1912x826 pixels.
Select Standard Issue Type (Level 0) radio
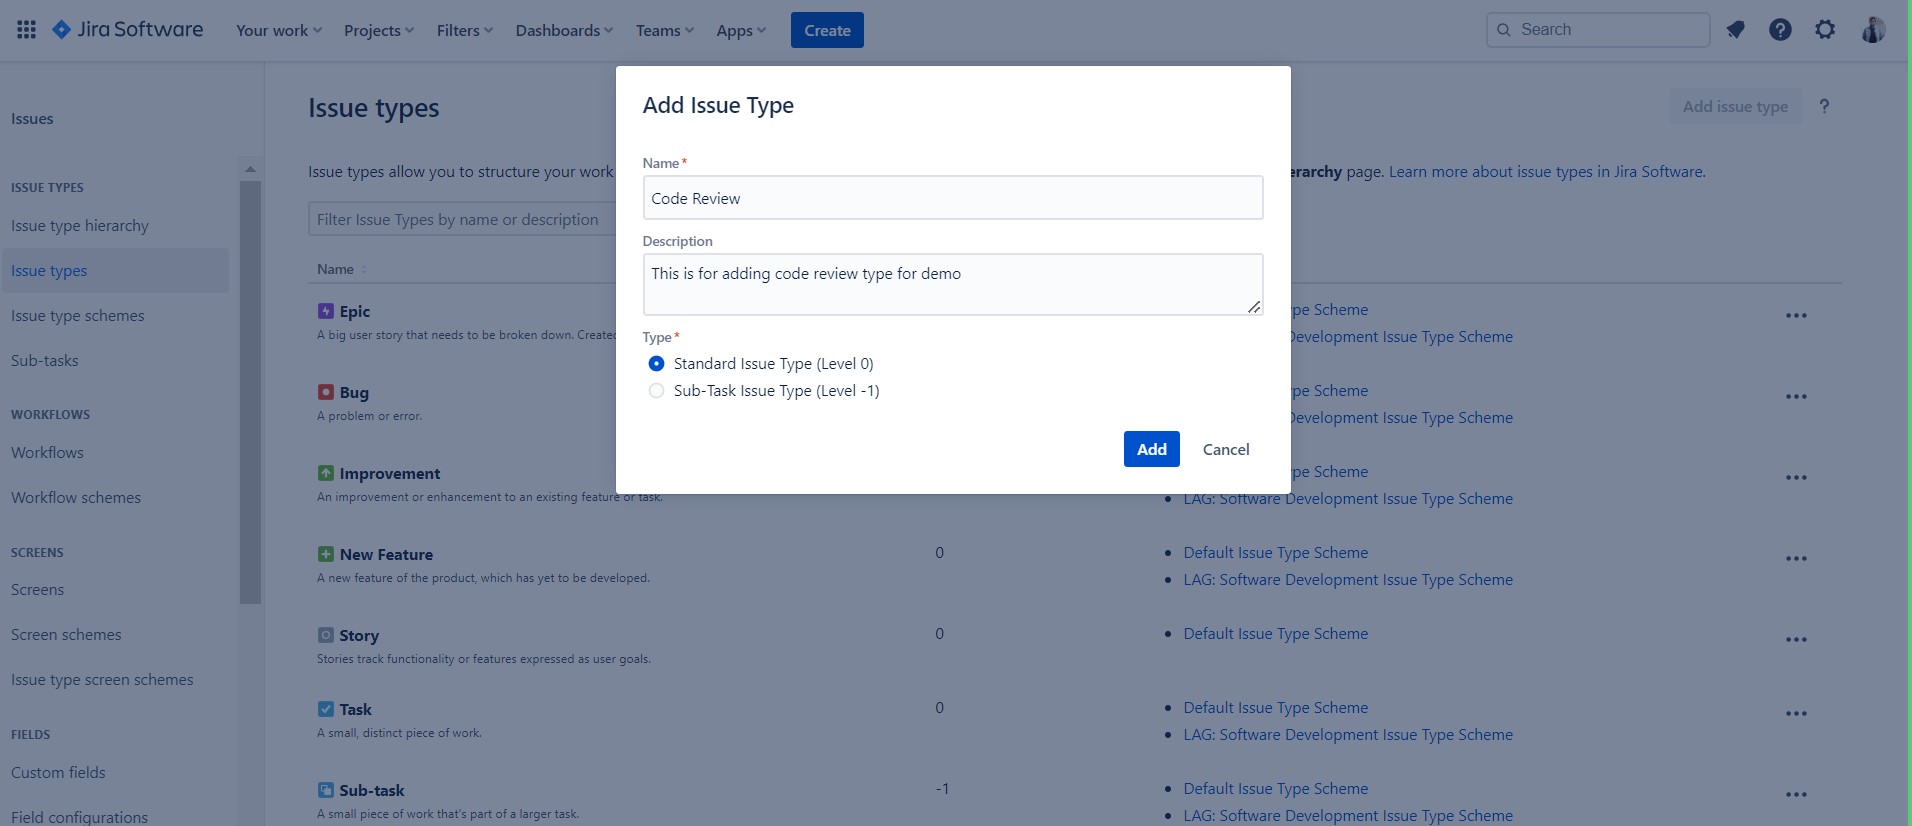(656, 364)
